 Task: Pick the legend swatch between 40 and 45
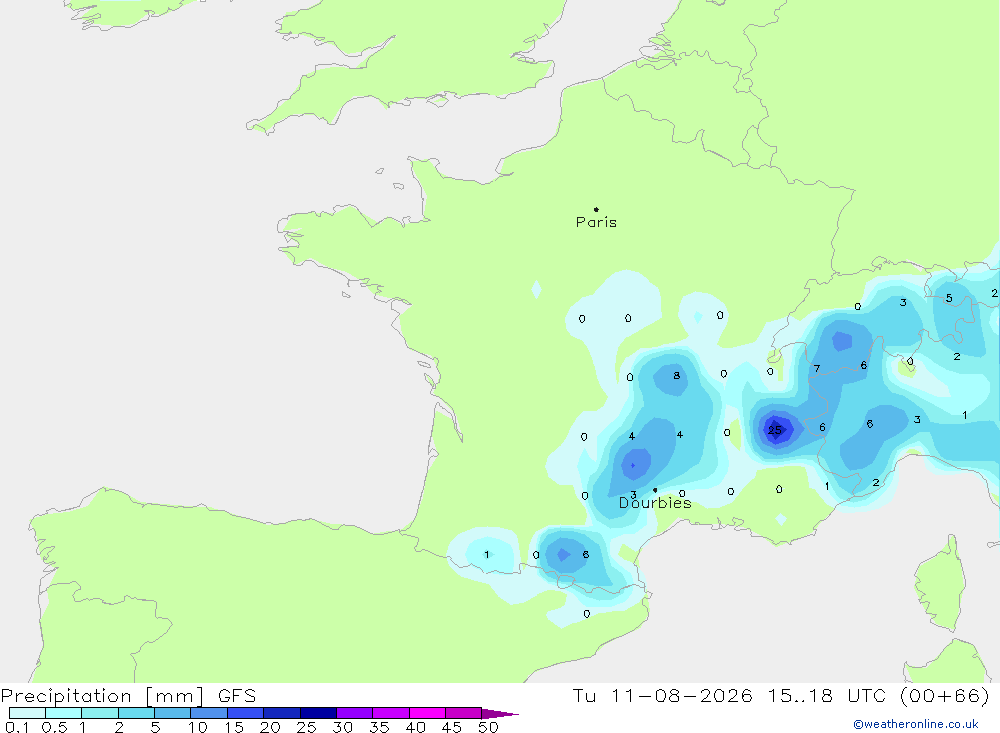427,713
